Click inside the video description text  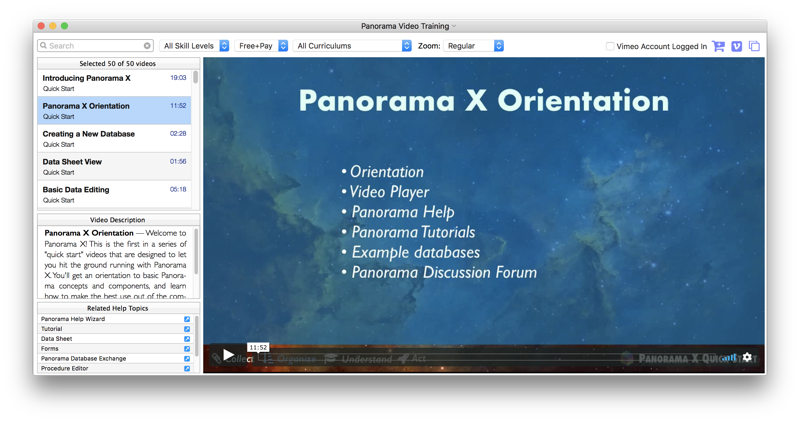pos(115,264)
